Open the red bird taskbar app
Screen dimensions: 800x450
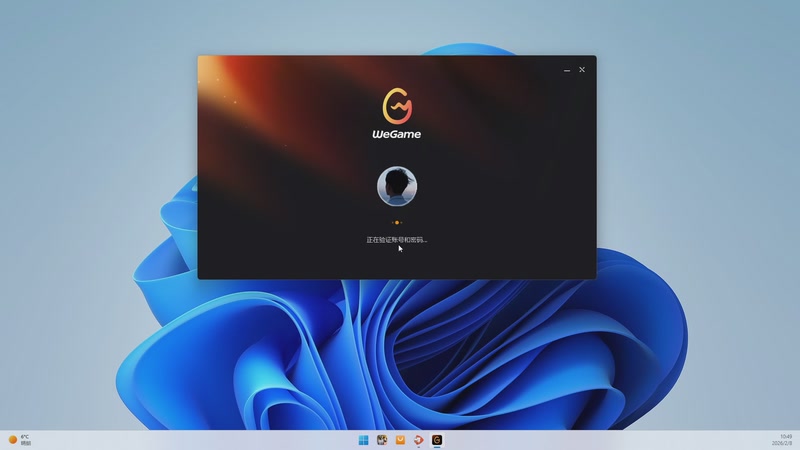point(418,440)
